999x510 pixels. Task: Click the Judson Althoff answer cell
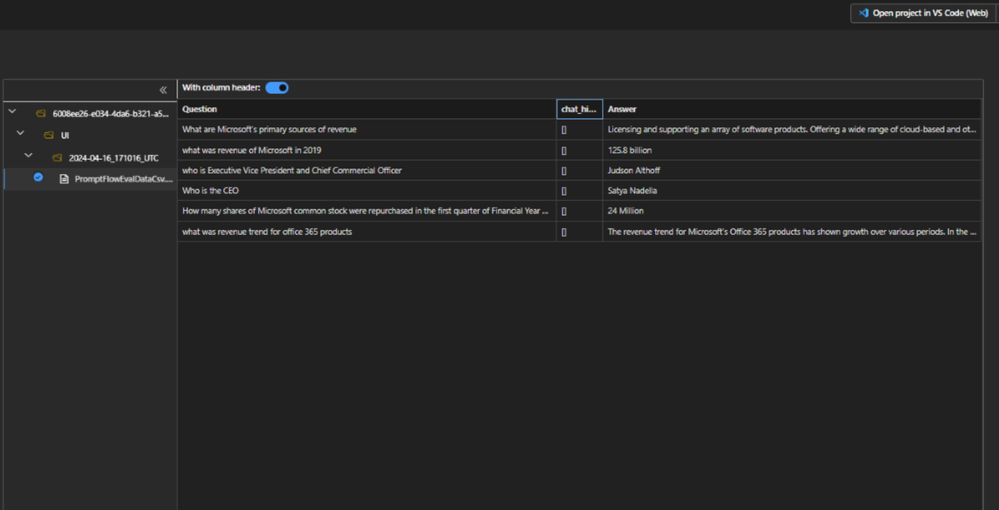634,171
